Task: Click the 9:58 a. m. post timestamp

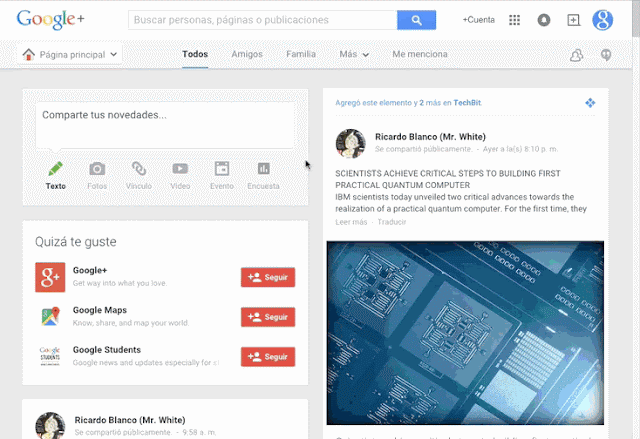Action: tap(199, 432)
